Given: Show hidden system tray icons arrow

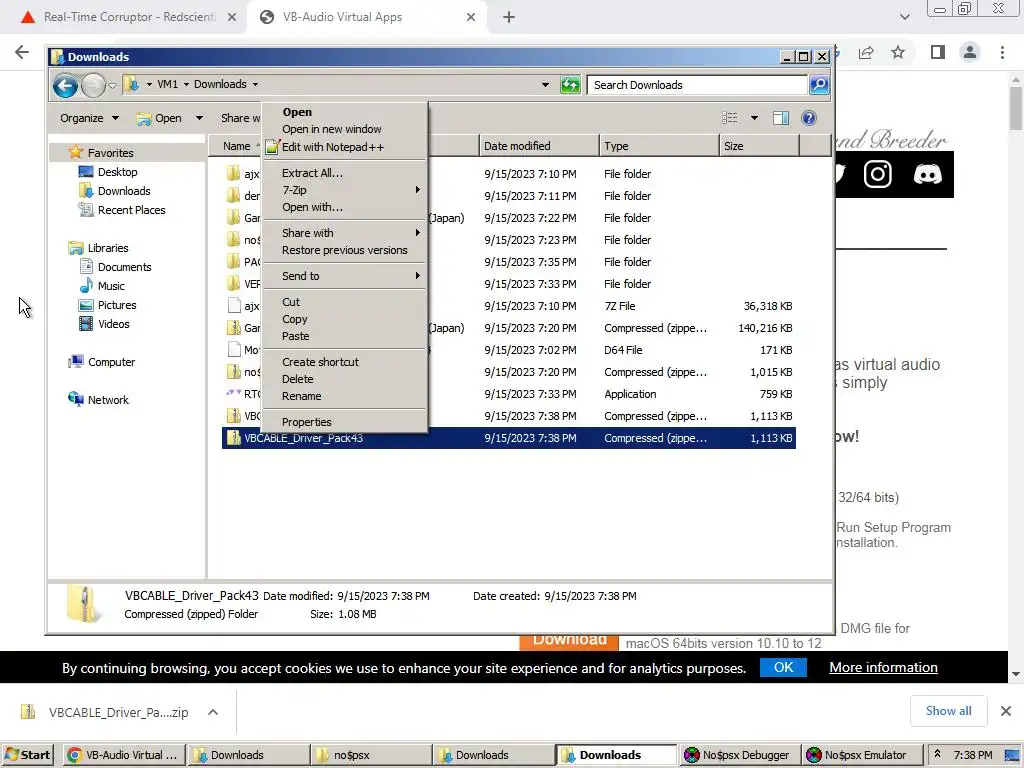Looking at the screenshot, I should click(937, 754).
